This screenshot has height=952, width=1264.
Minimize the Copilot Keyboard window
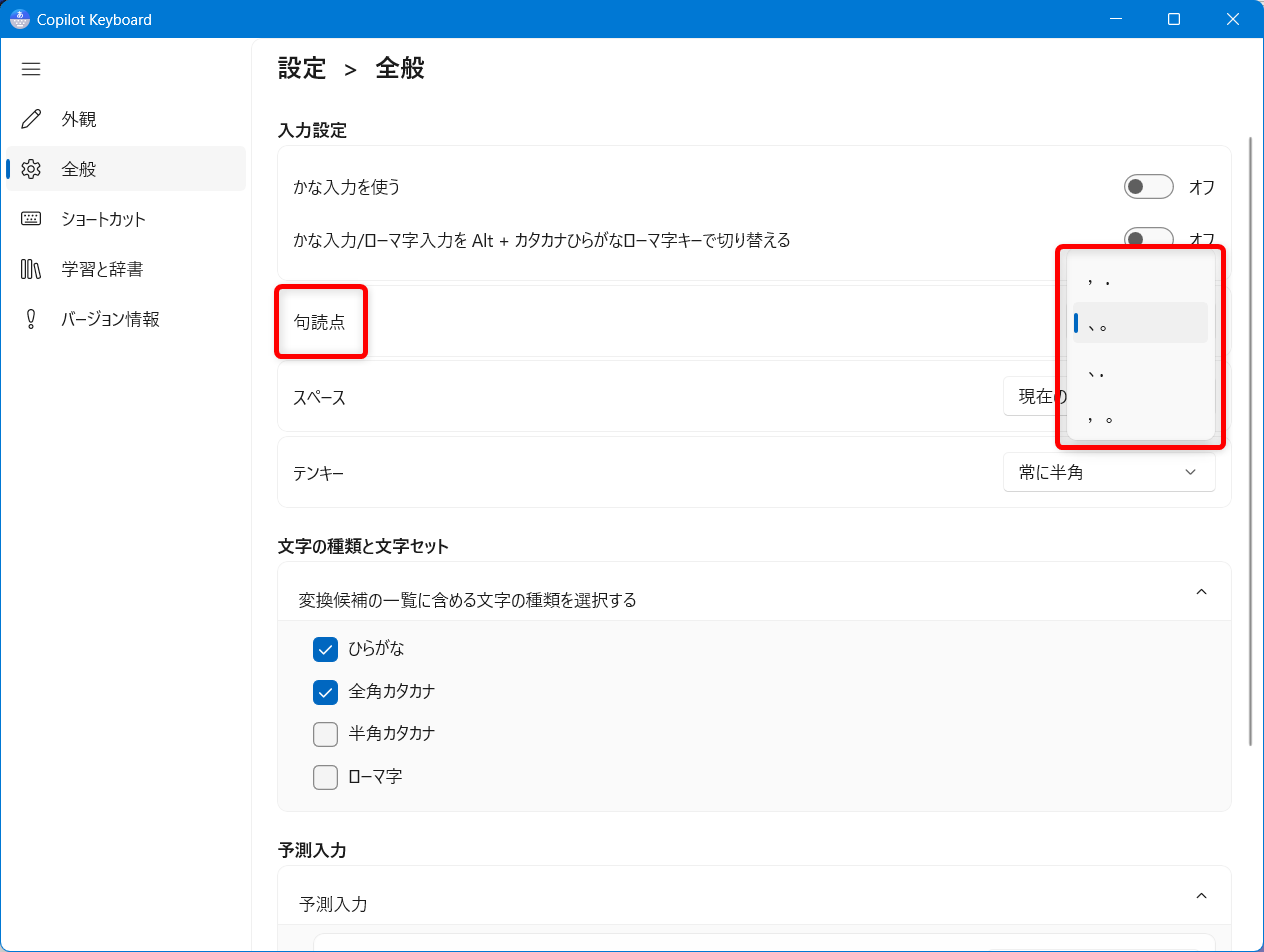pos(1115,19)
